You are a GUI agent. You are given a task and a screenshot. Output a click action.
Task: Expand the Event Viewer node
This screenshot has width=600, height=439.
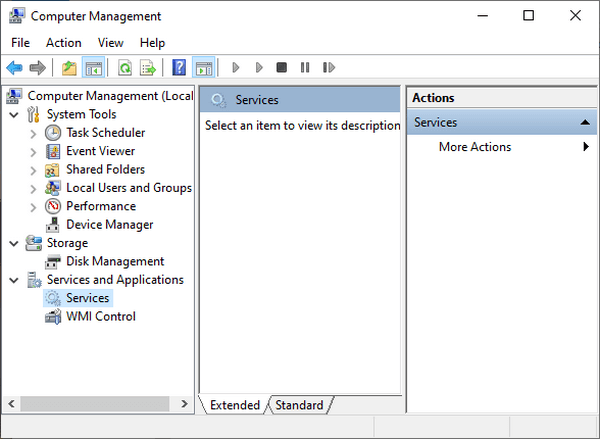(x=33, y=152)
